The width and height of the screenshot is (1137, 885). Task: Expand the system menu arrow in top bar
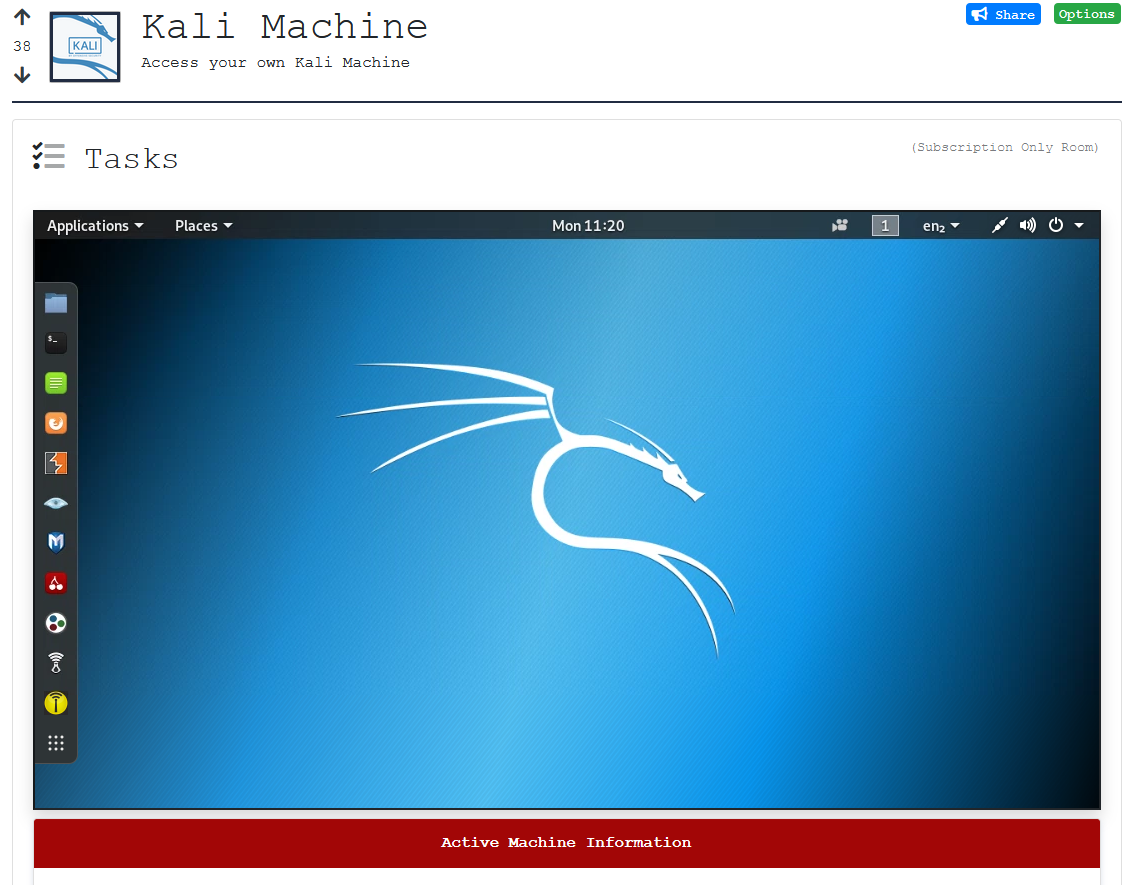(x=1079, y=226)
